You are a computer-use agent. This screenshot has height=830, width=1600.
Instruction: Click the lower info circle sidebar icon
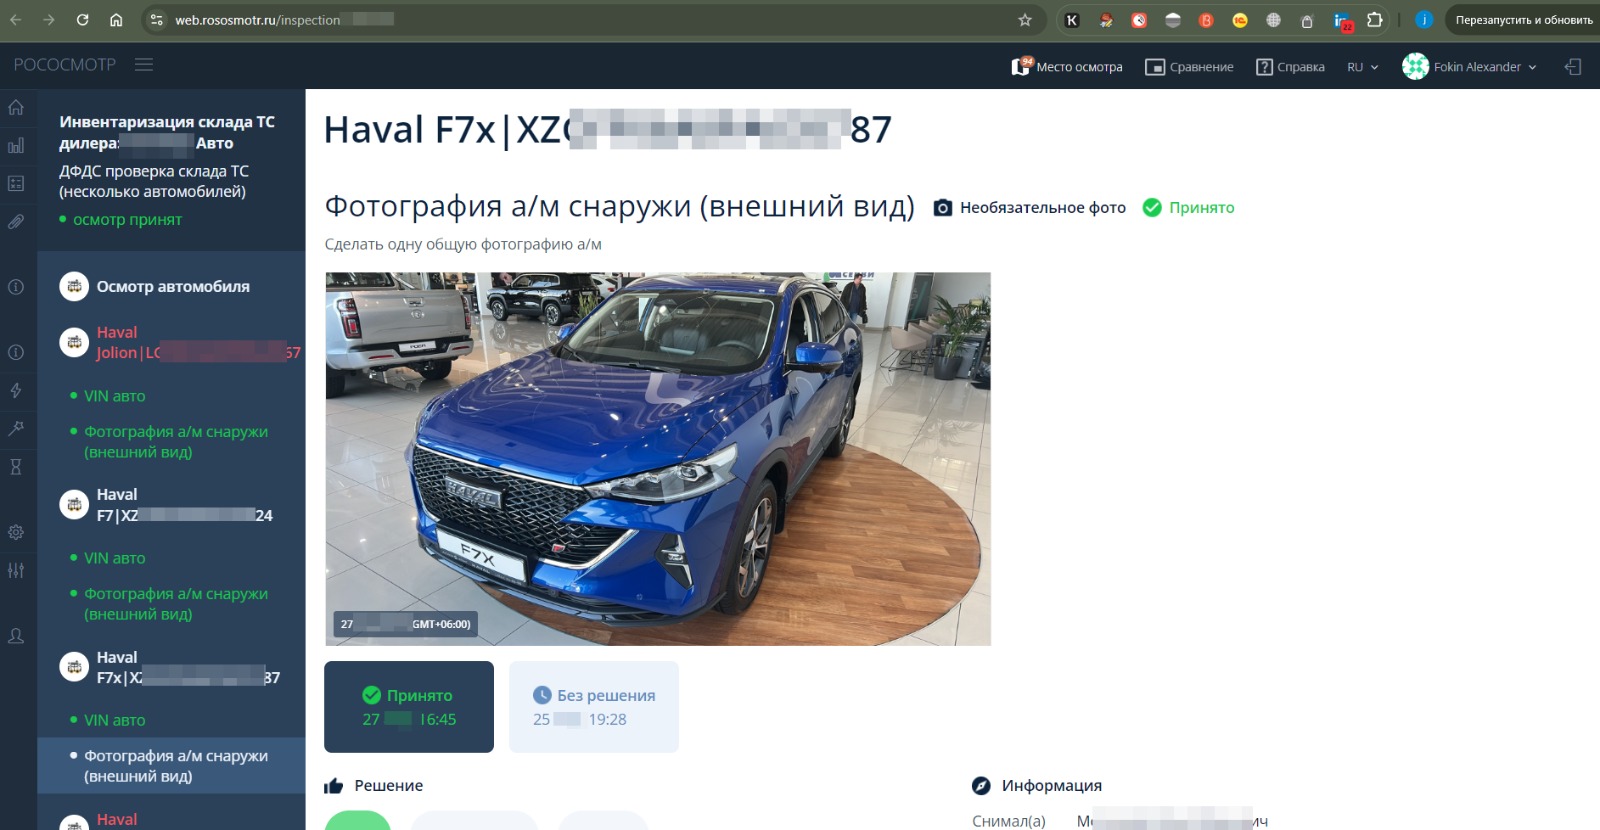click(16, 352)
